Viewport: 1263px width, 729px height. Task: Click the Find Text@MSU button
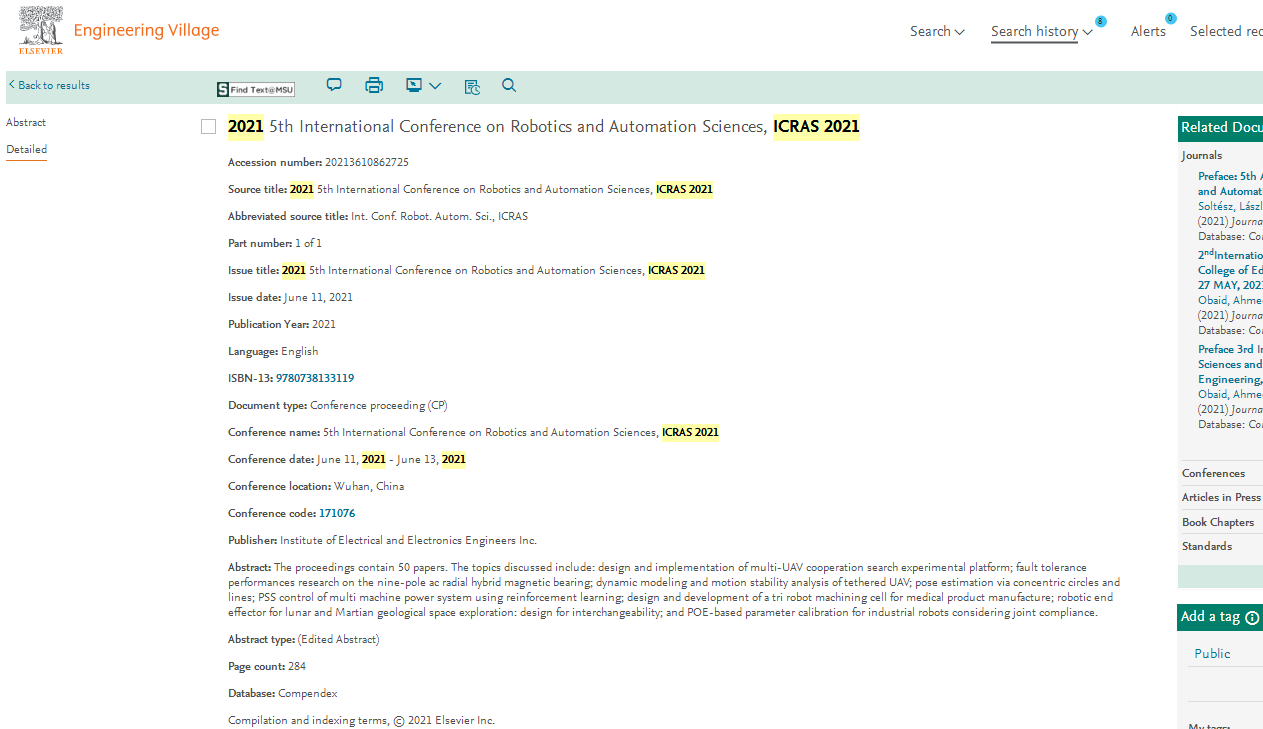point(256,89)
